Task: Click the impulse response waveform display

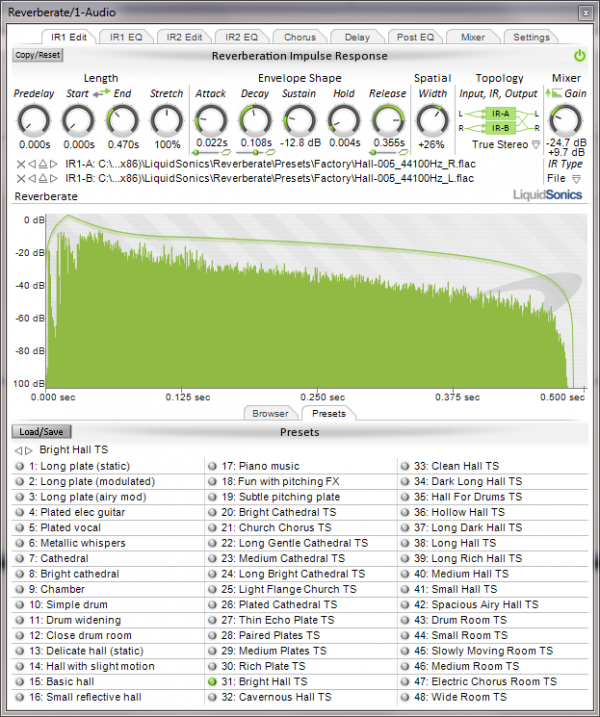Action: [316, 301]
